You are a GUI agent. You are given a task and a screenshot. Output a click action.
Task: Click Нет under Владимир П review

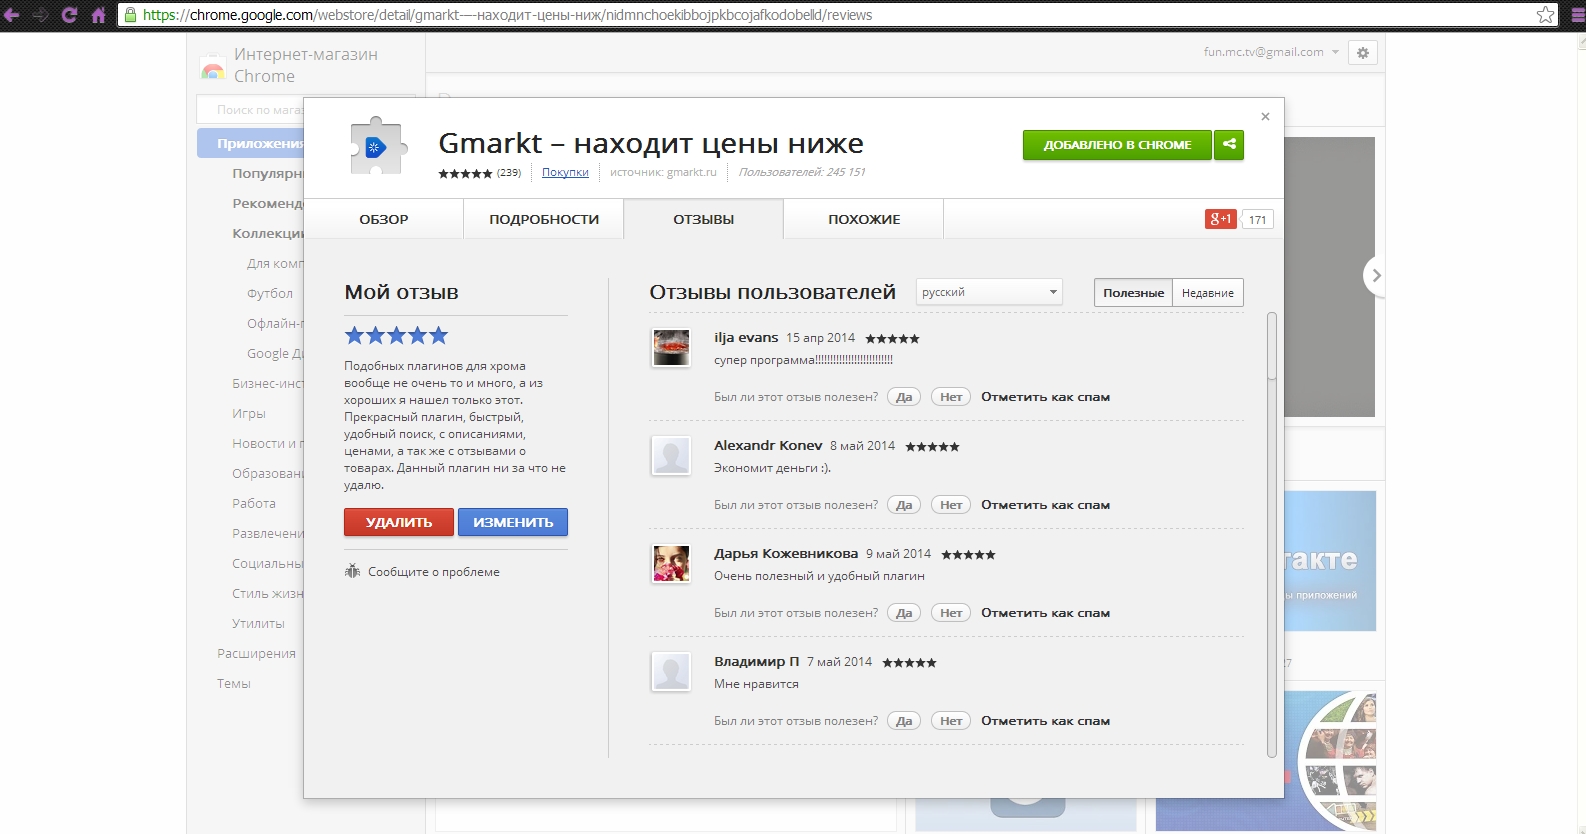951,721
